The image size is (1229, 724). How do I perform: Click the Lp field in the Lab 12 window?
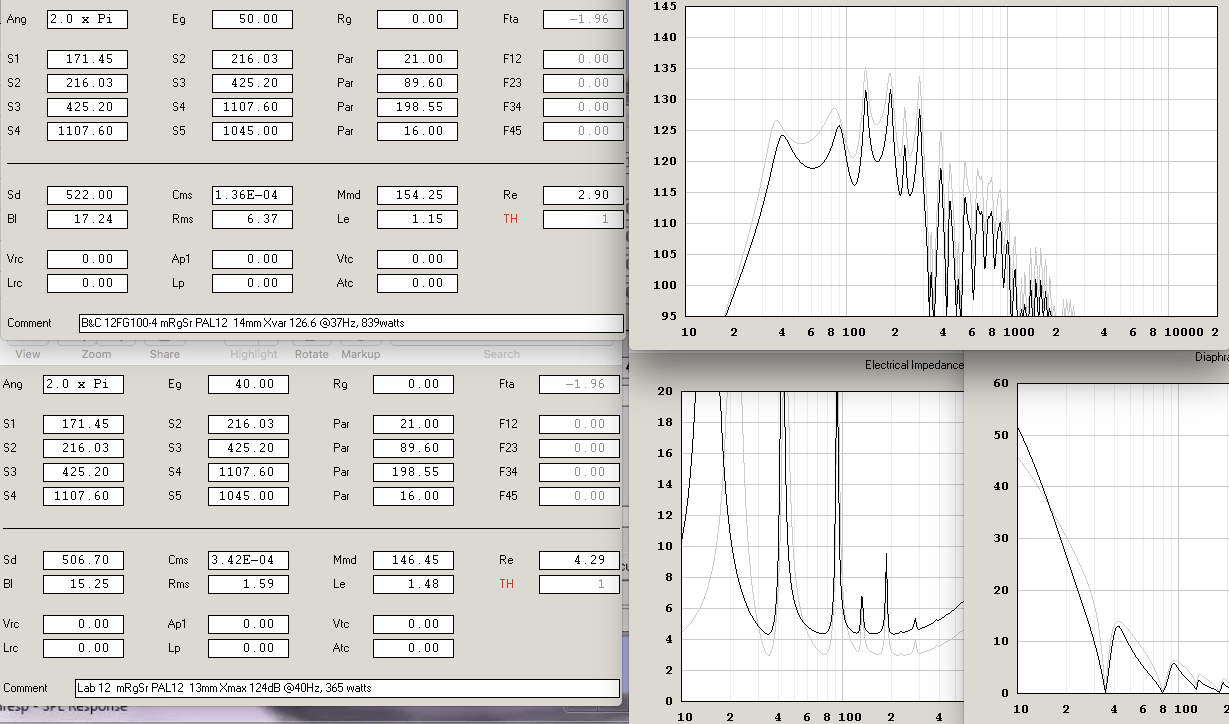click(x=248, y=648)
